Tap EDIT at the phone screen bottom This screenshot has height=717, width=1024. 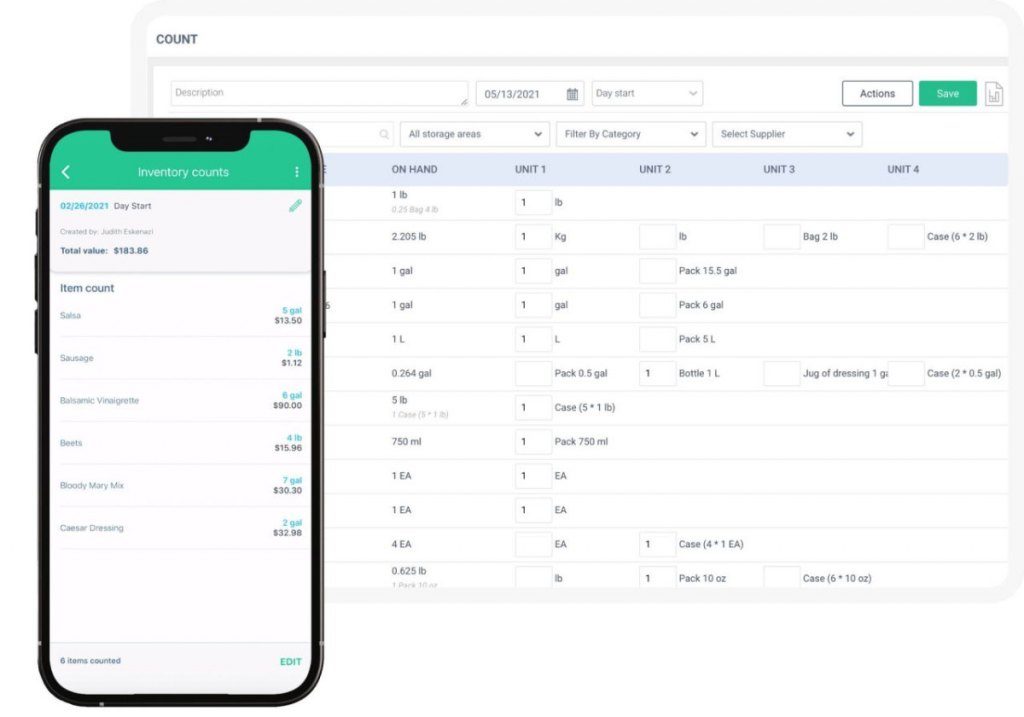pyautogui.click(x=290, y=661)
